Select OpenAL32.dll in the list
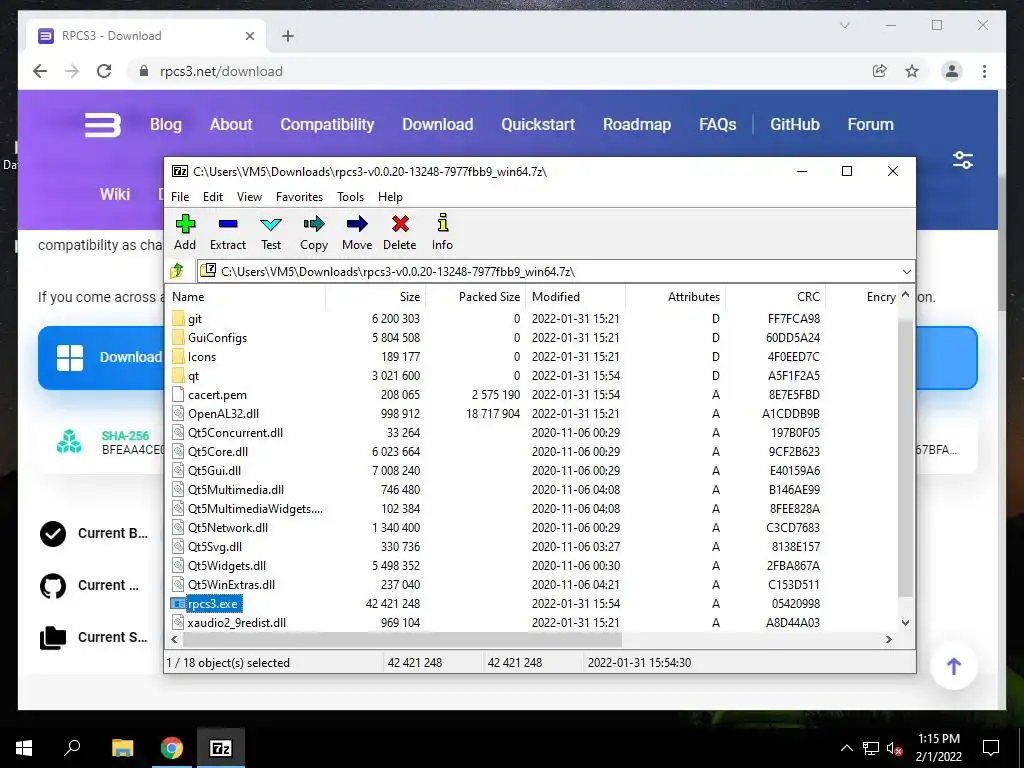 click(216, 413)
